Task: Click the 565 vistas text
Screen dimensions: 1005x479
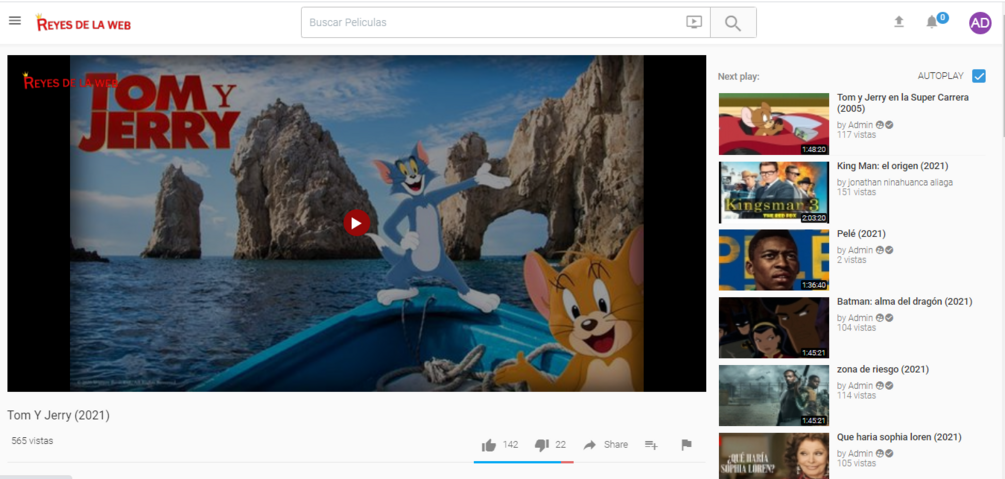Action: pos(32,441)
